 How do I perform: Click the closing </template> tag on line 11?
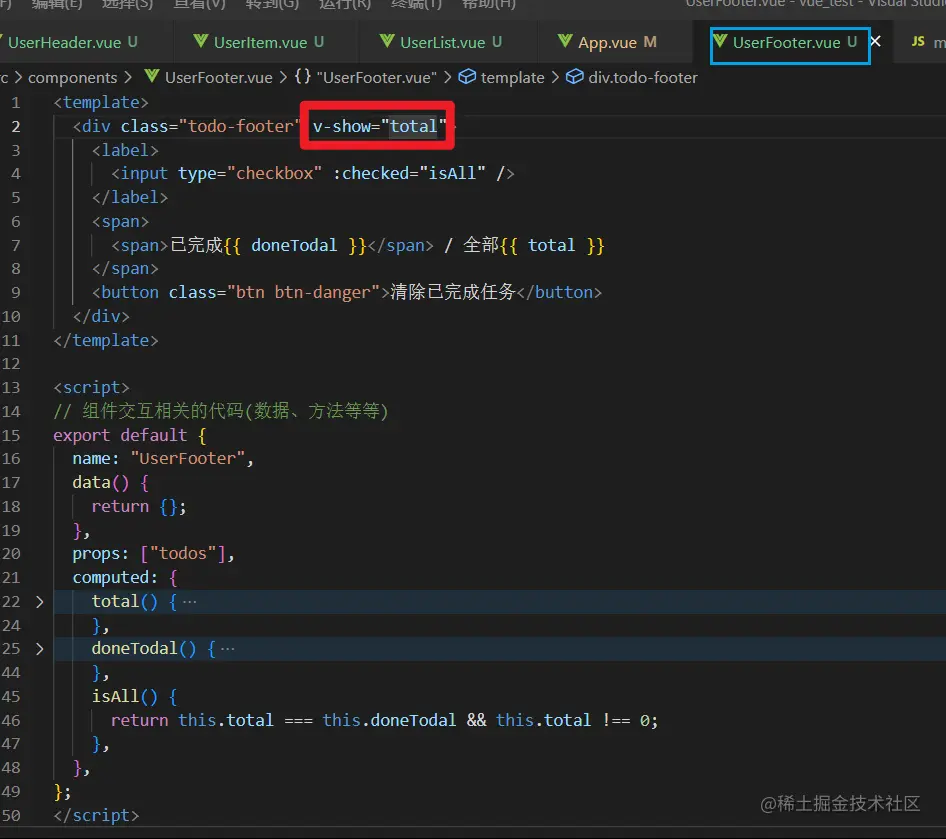(106, 341)
